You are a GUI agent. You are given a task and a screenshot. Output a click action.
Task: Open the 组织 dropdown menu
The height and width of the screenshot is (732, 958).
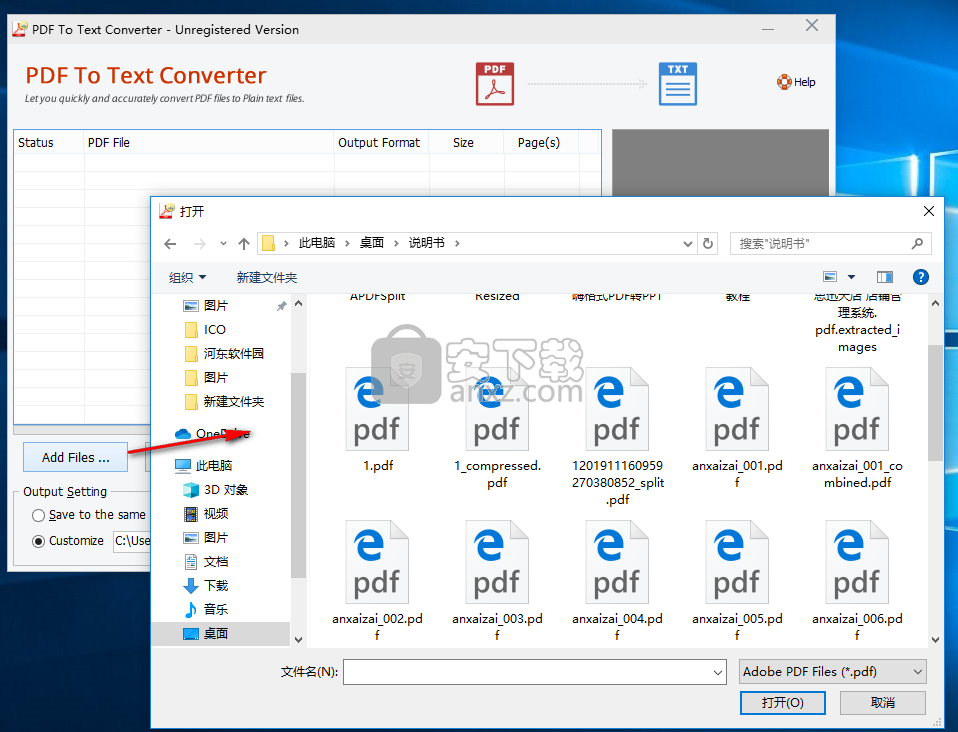coord(187,277)
